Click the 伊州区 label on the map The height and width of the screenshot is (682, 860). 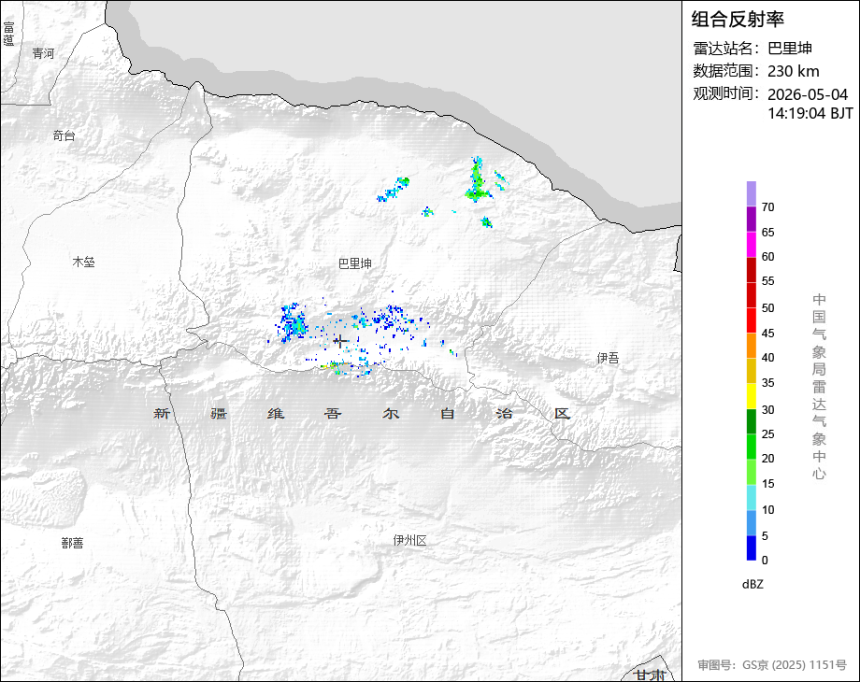410,540
